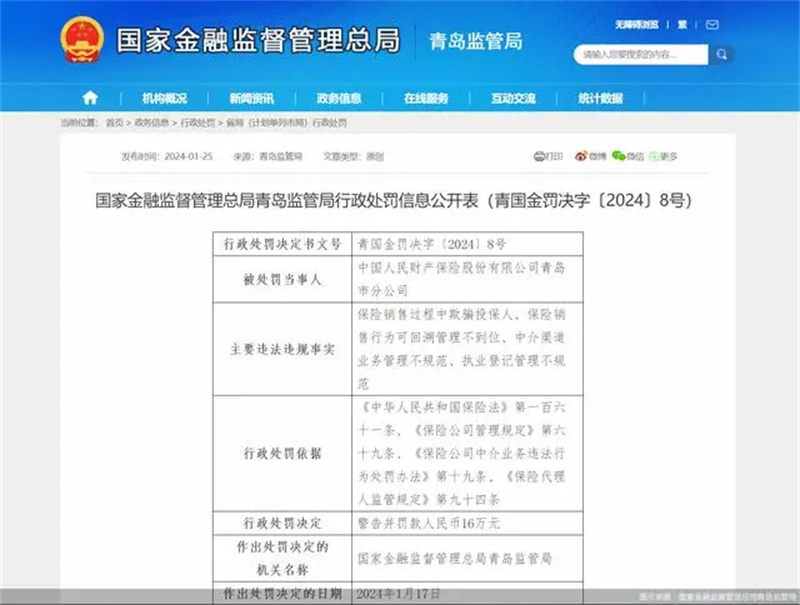
Task: Click the table label 被处罚当事人
Action: click(x=282, y=279)
